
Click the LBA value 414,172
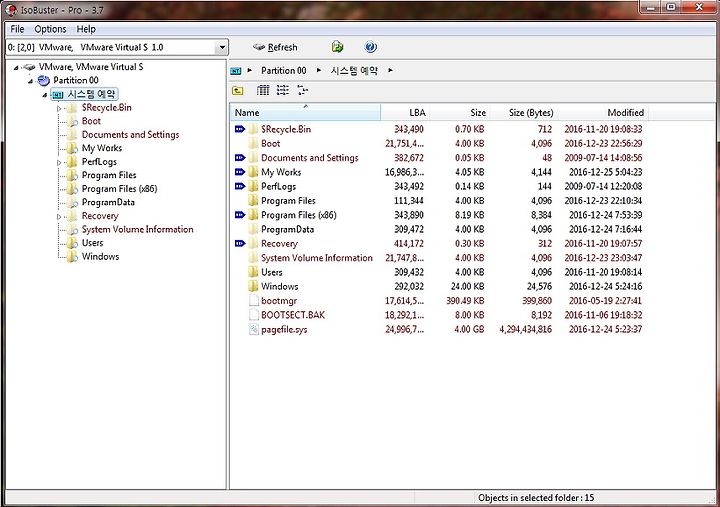(x=409, y=243)
